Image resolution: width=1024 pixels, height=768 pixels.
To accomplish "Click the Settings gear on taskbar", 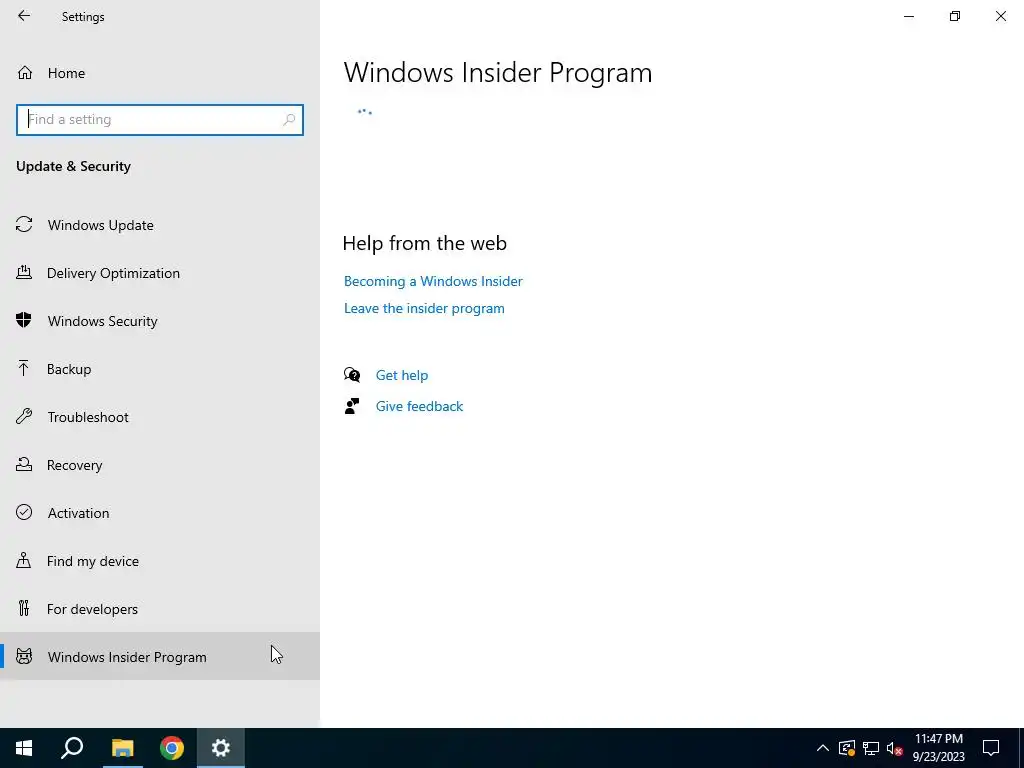I will [221, 748].
